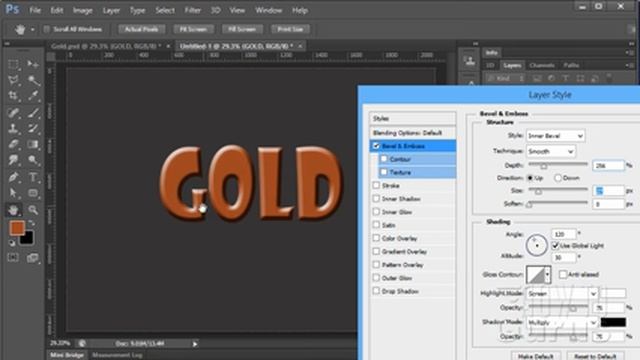Uncheck Bevel & Emboss checkbox

pyautogui.click(x=376, y=146)
